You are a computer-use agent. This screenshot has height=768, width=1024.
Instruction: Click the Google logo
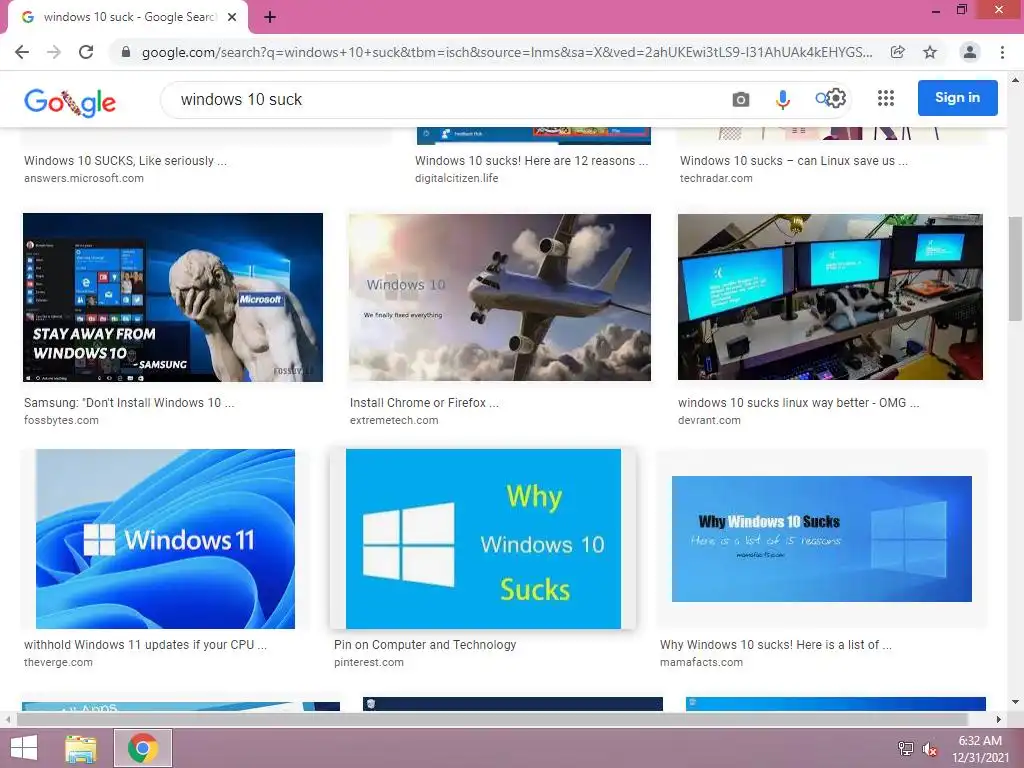(70, 102)
